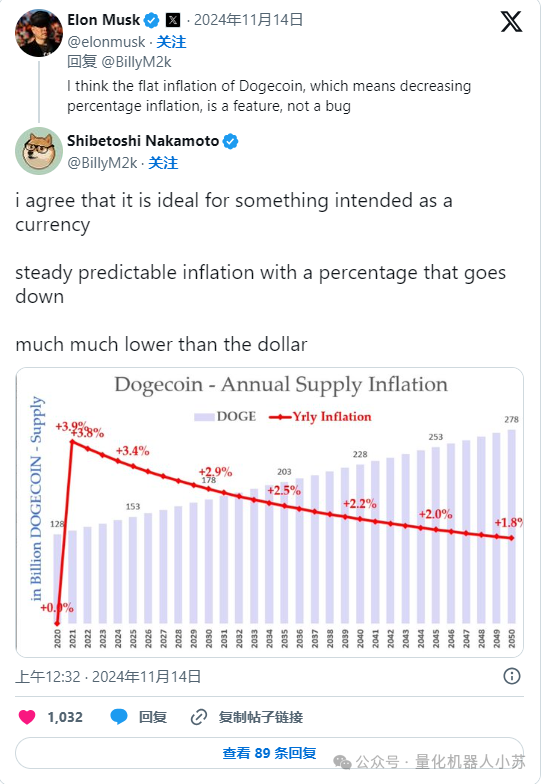
Task: Open Shibetoshi Nakamoto's doge avatar
Action: (x=39, y=151)
